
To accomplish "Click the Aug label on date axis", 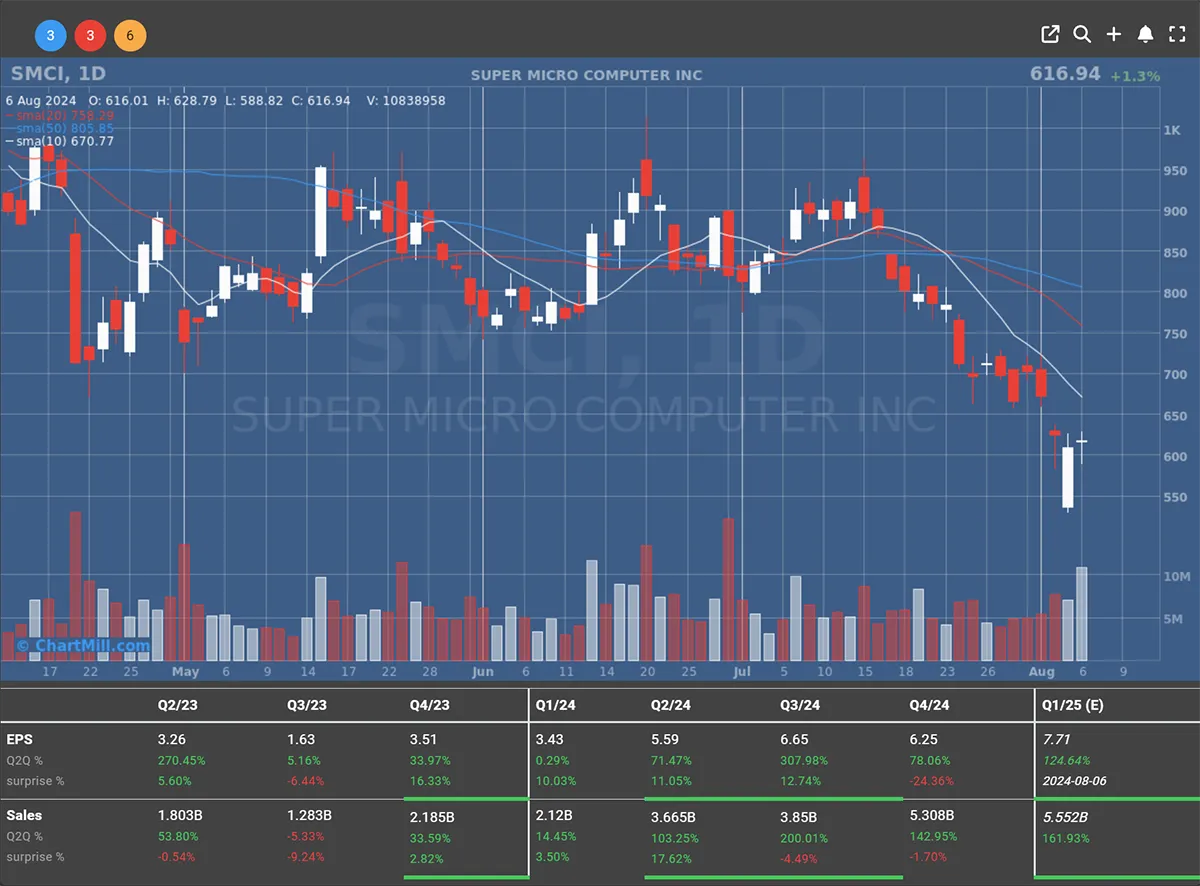I will coord(1041,672).
